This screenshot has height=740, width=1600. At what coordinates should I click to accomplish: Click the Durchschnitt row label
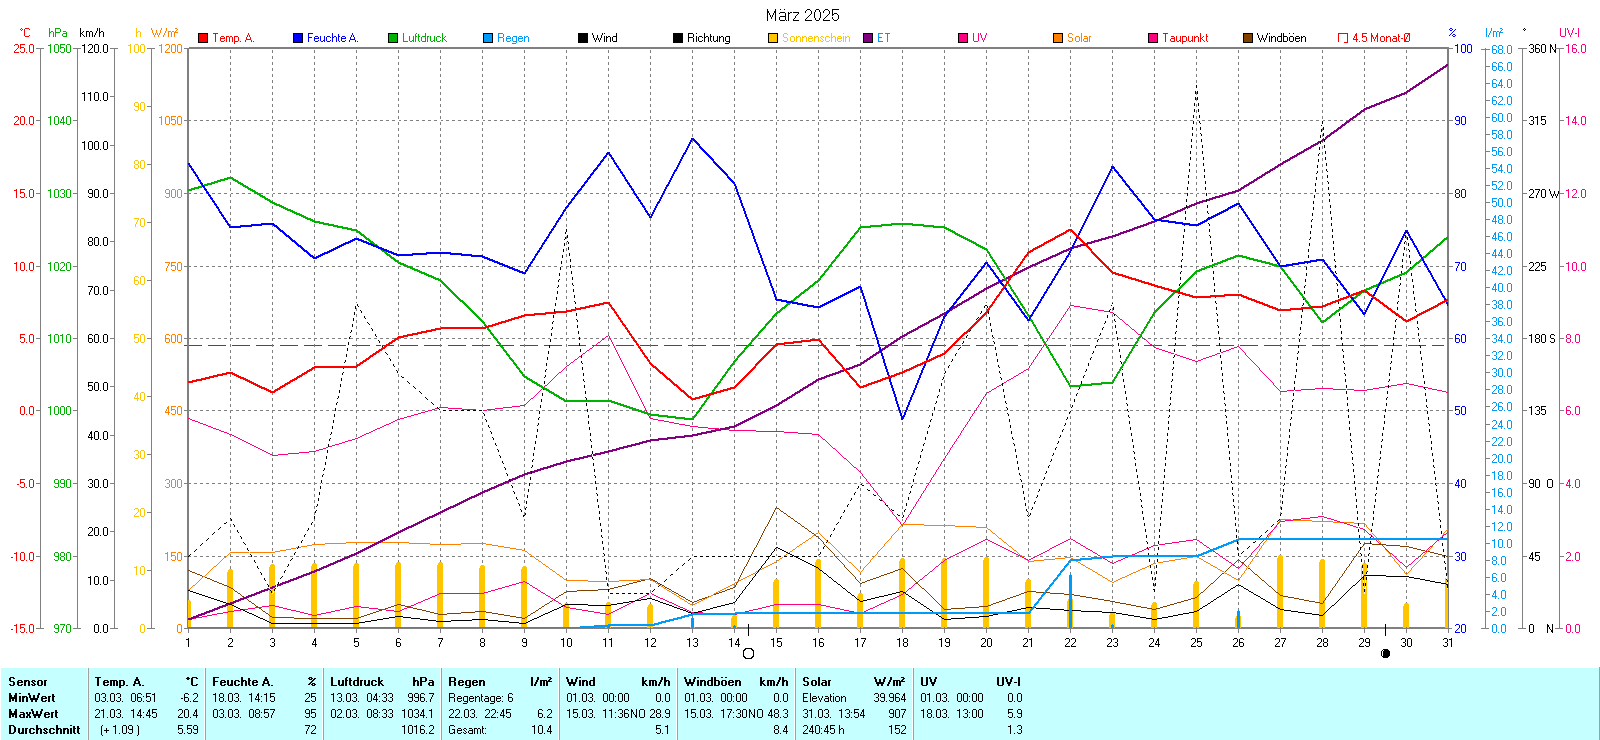[x=44, y=730]
